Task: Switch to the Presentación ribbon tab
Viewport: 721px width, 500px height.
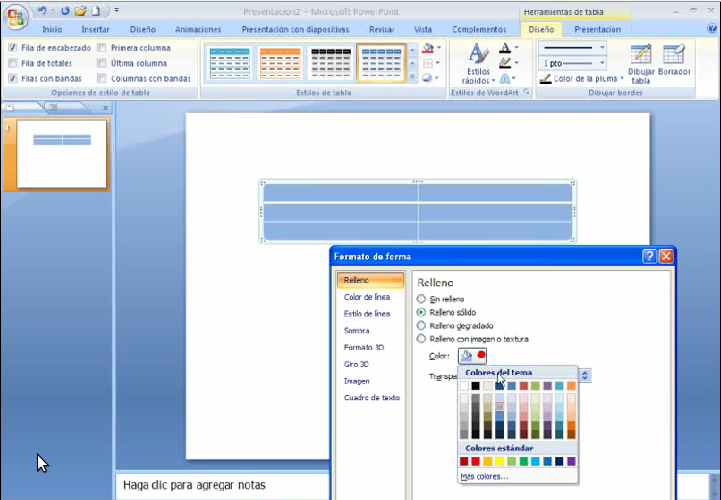Action: [x=598, y=29]
